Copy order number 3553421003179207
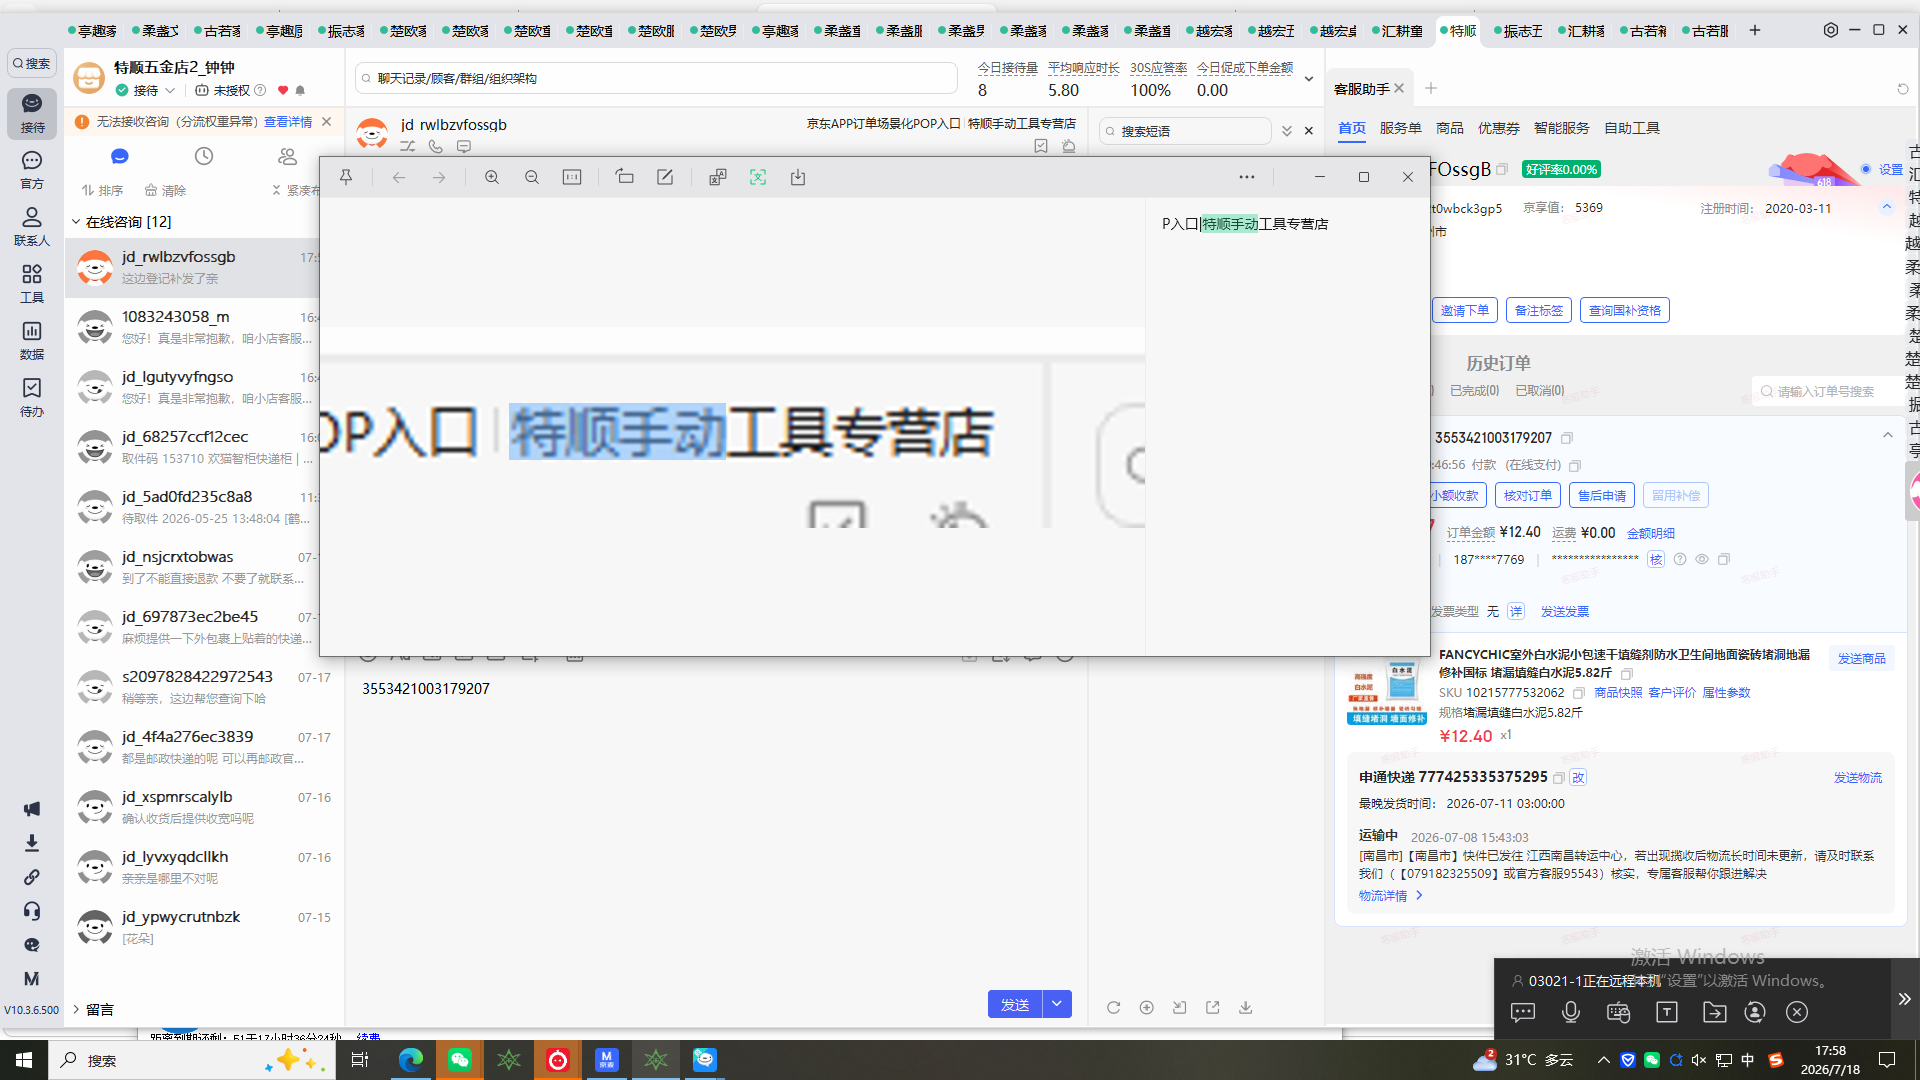This screenshot has height=1080, width=1920. coord(1567,438)
